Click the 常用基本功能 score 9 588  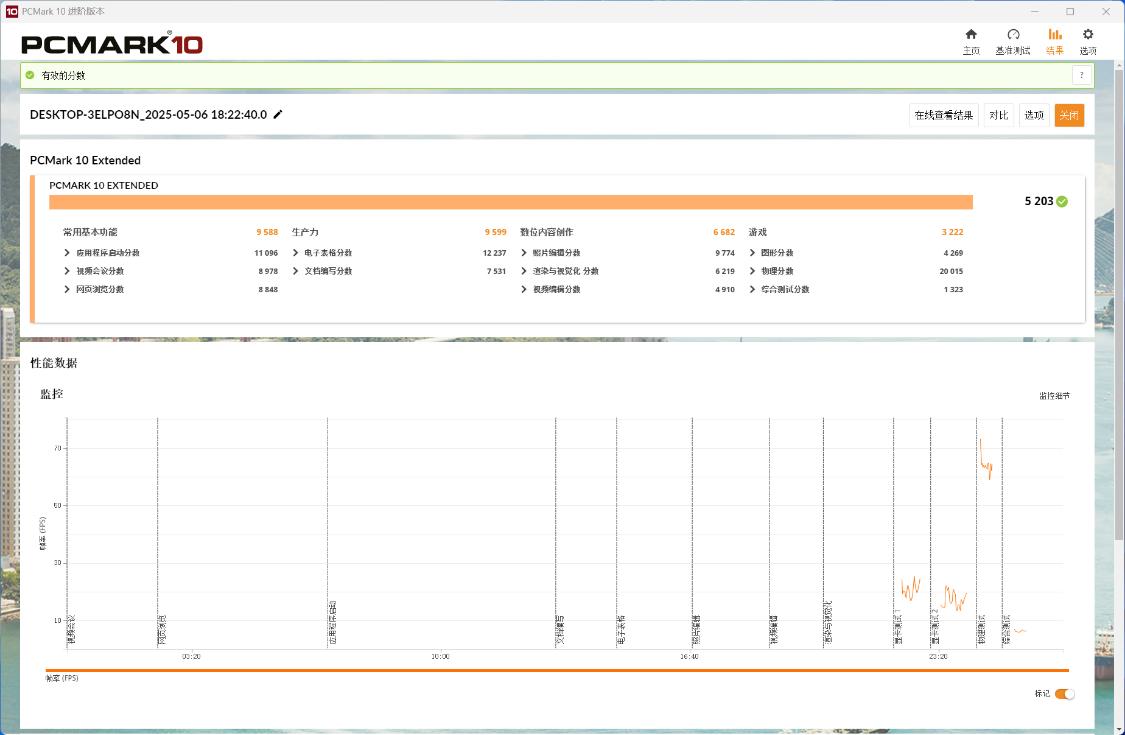pos(267,232)
